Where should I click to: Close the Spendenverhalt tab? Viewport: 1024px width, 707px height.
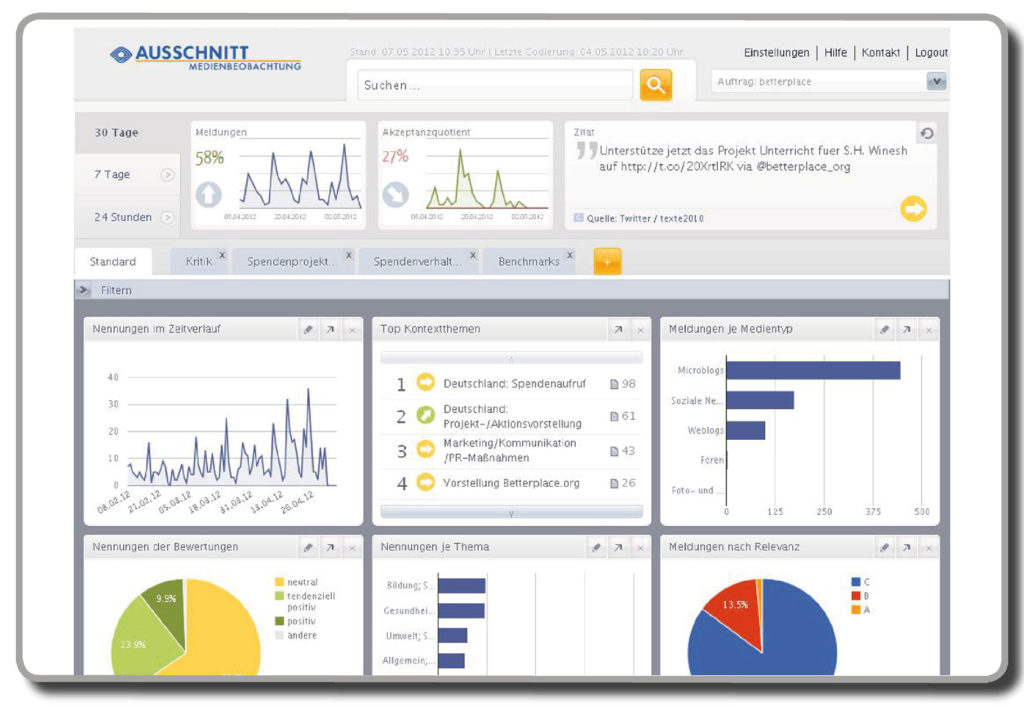coord(473,255)
